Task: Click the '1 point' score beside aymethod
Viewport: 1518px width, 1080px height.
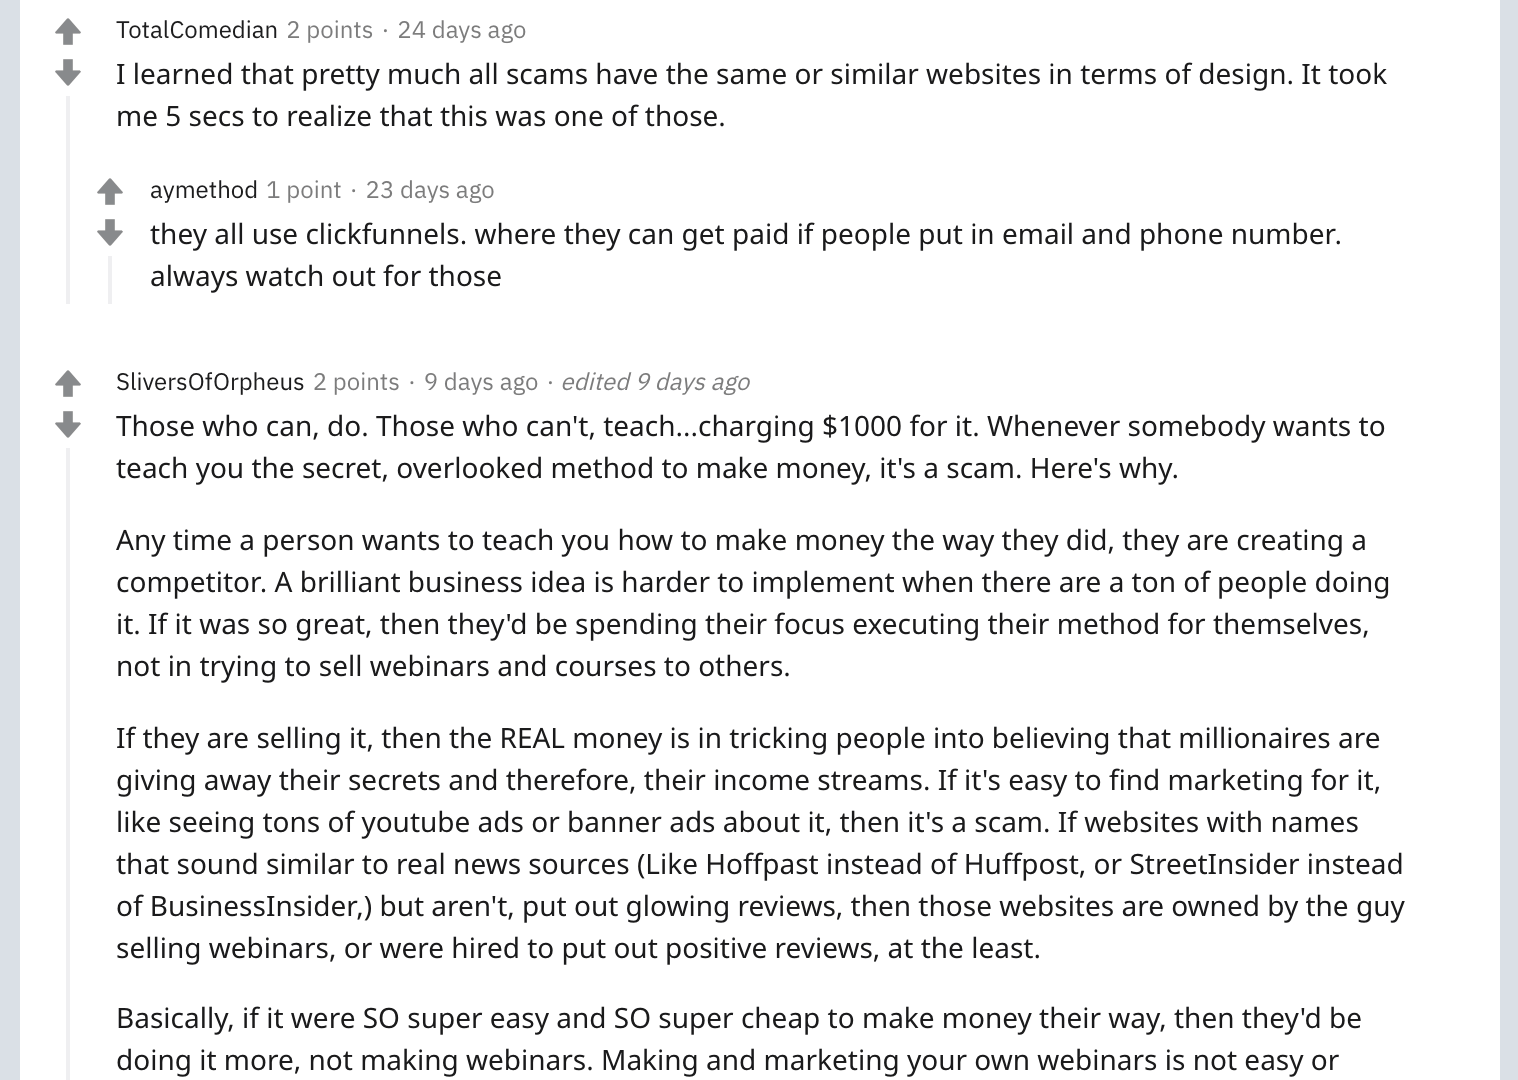Action: (304, 190)
